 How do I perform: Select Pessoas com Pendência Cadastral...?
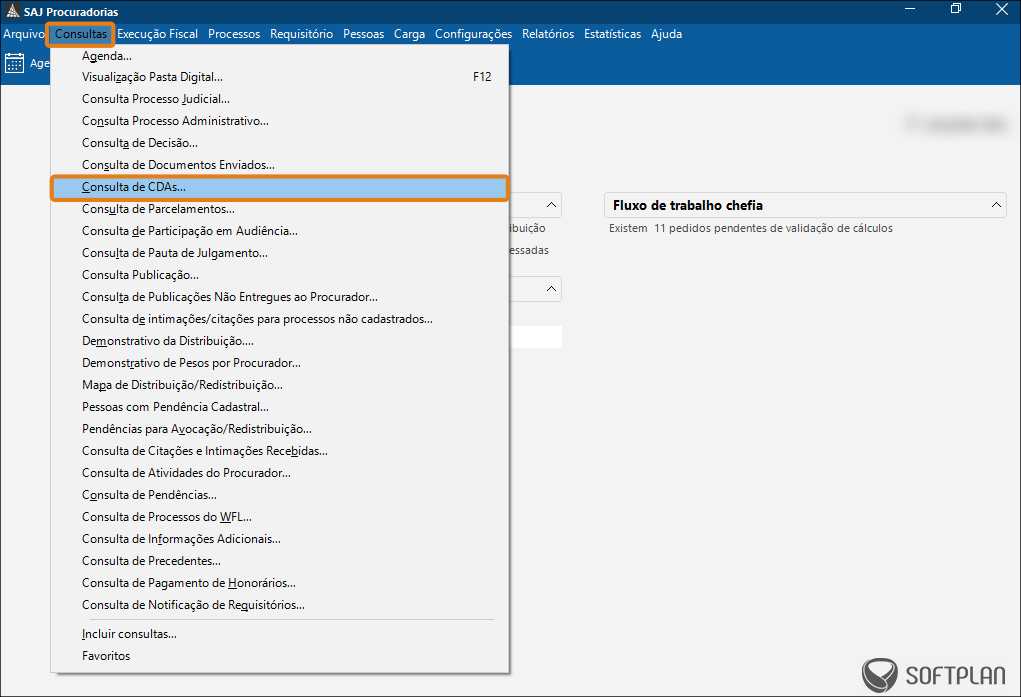280,407
